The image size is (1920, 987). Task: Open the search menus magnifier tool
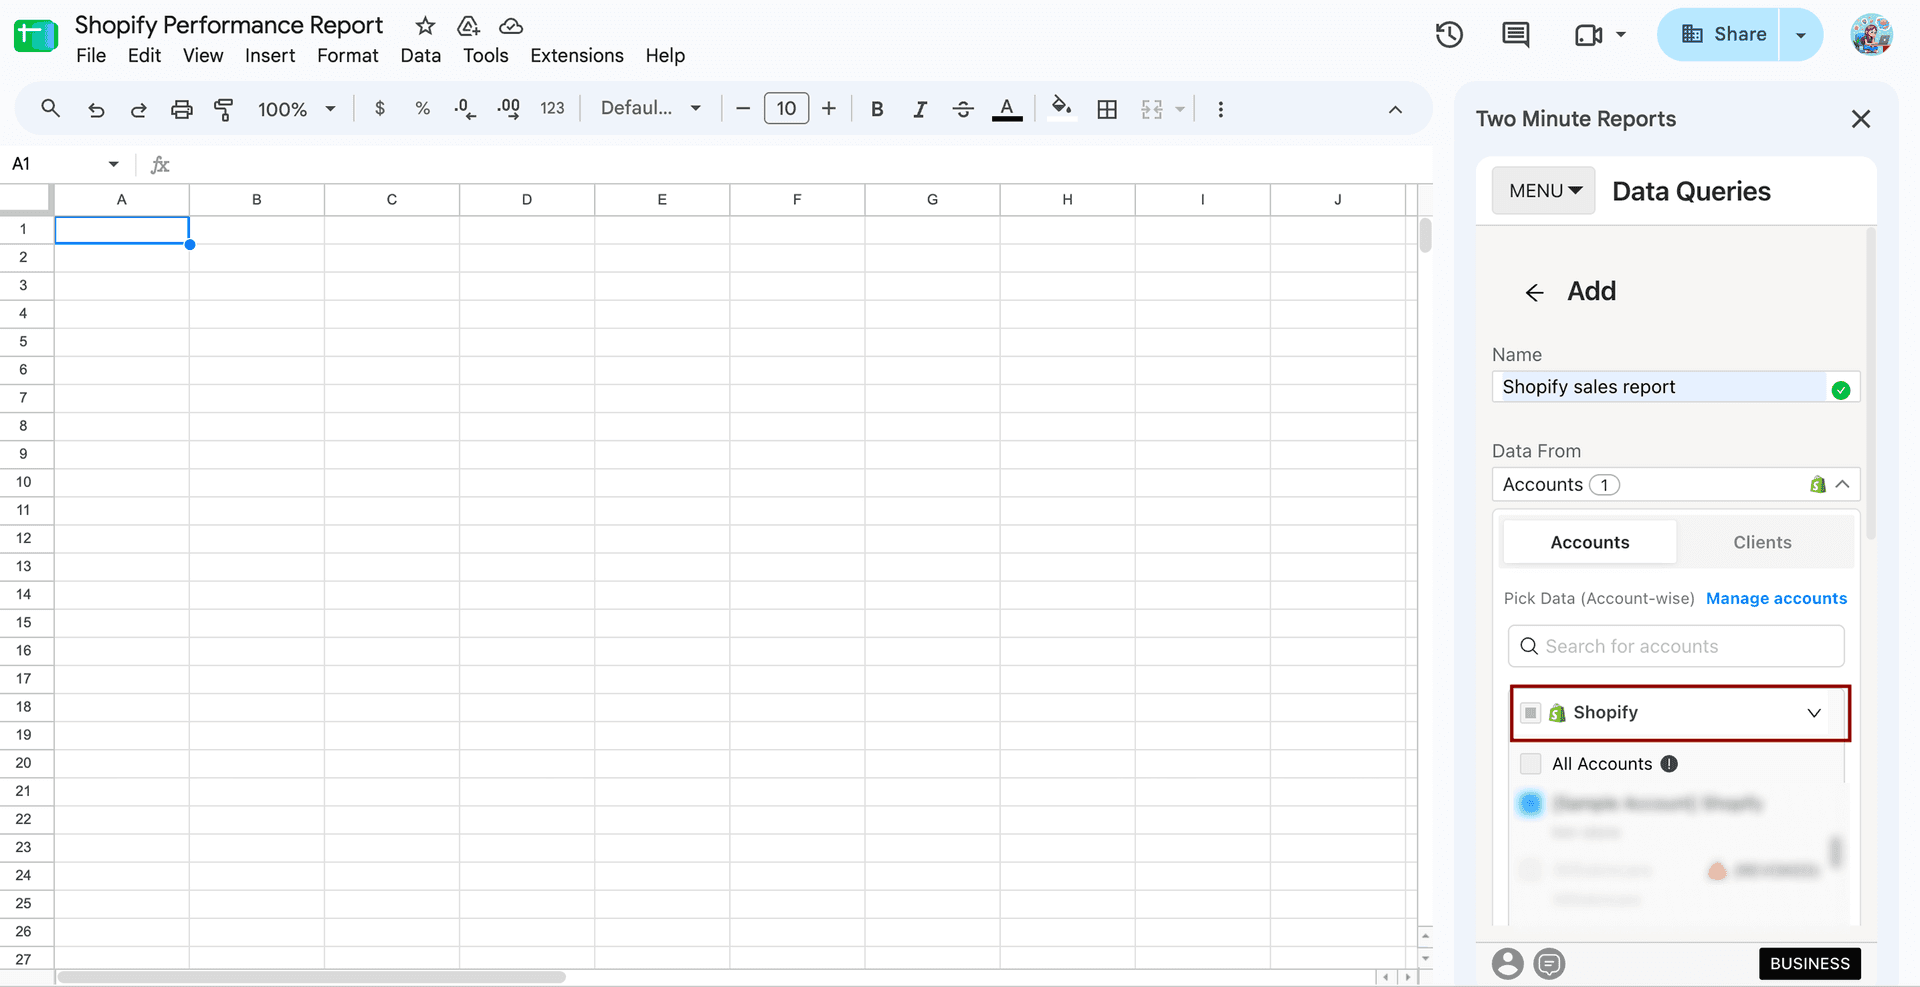[50, 109]
